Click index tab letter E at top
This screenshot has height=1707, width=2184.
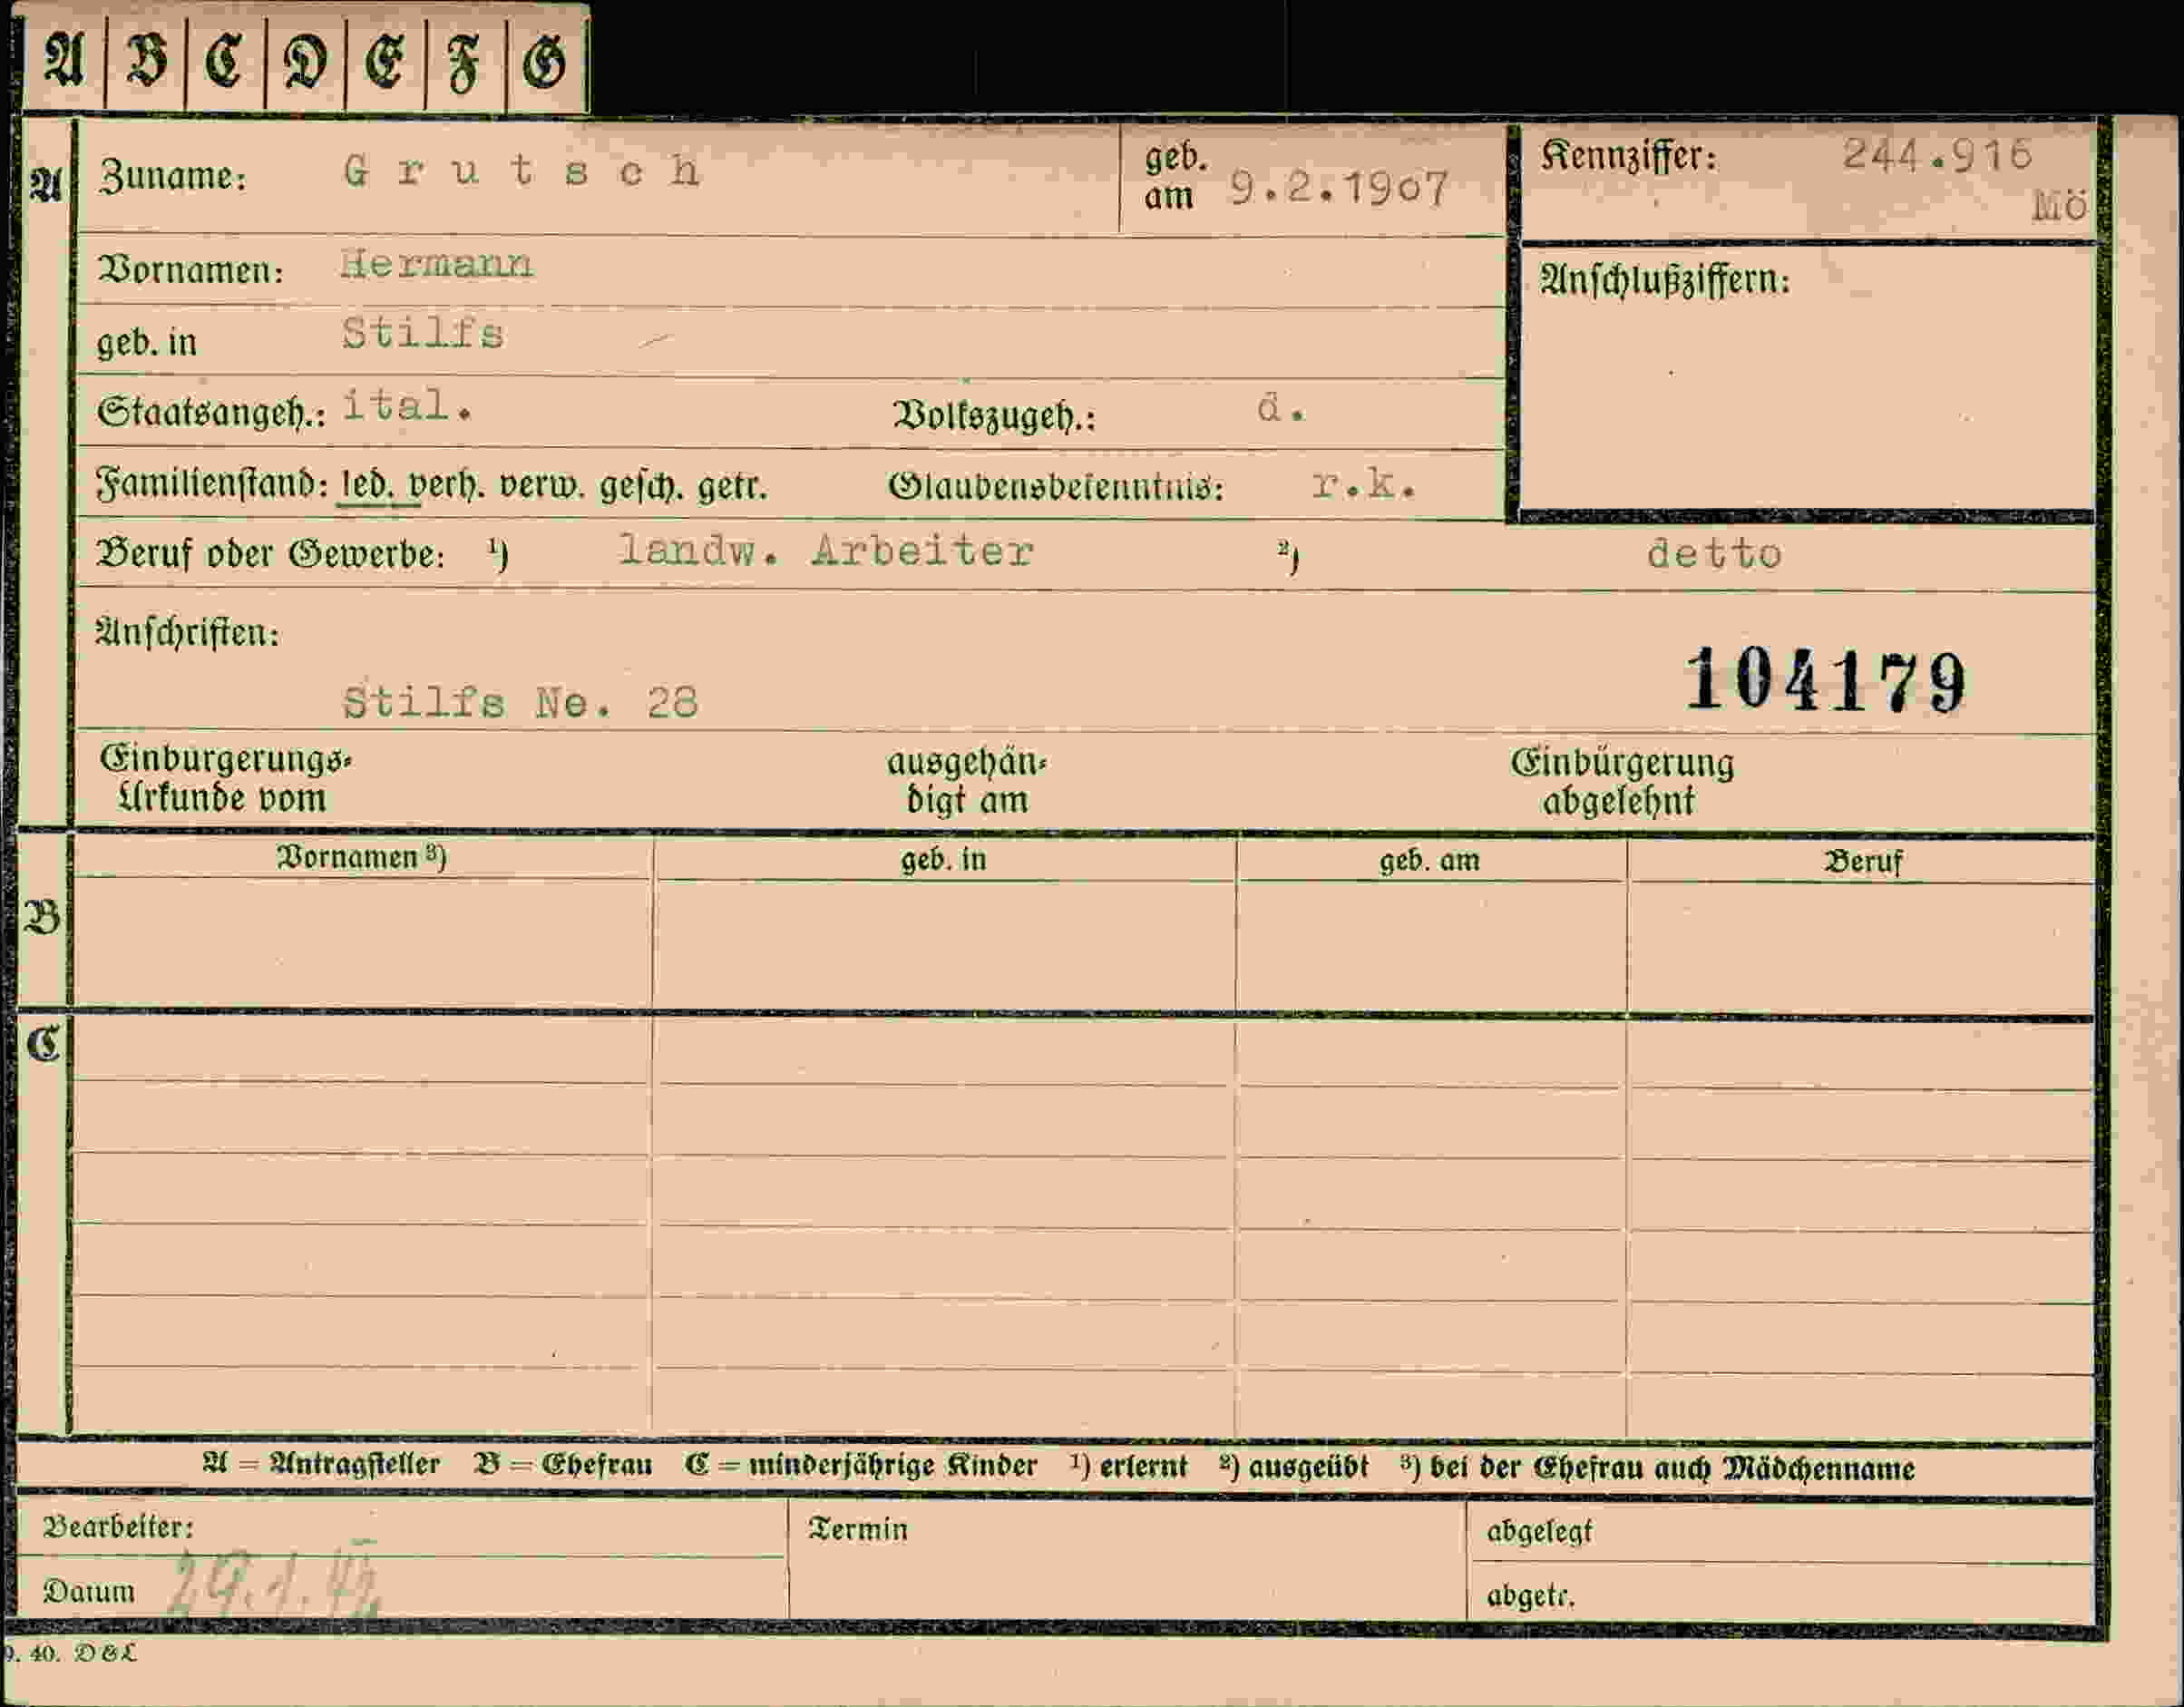pos(385,62)
